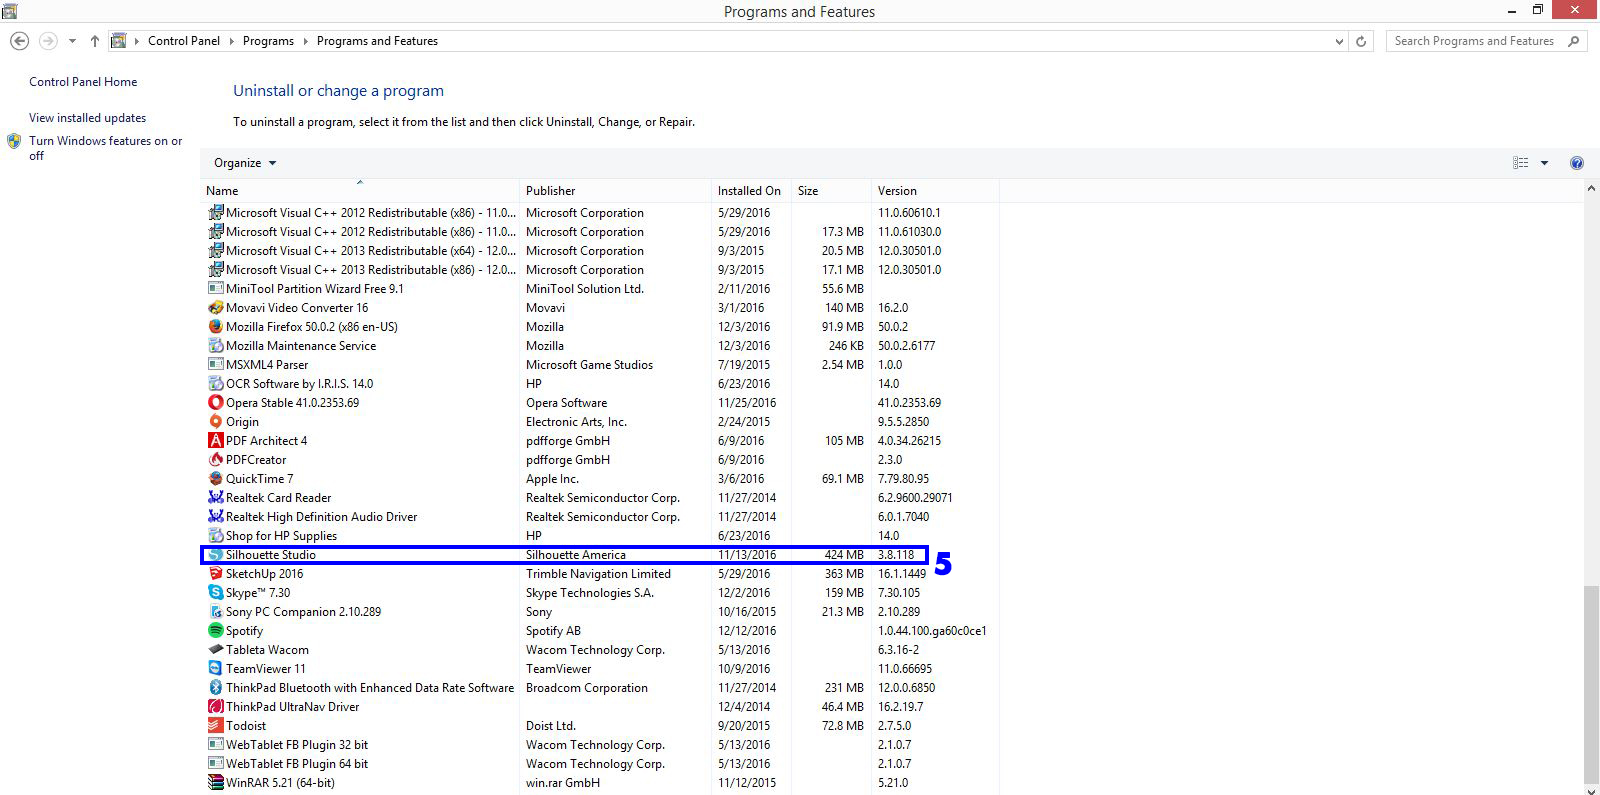Click the Skype 7.30 program icon

pos(215,593)
